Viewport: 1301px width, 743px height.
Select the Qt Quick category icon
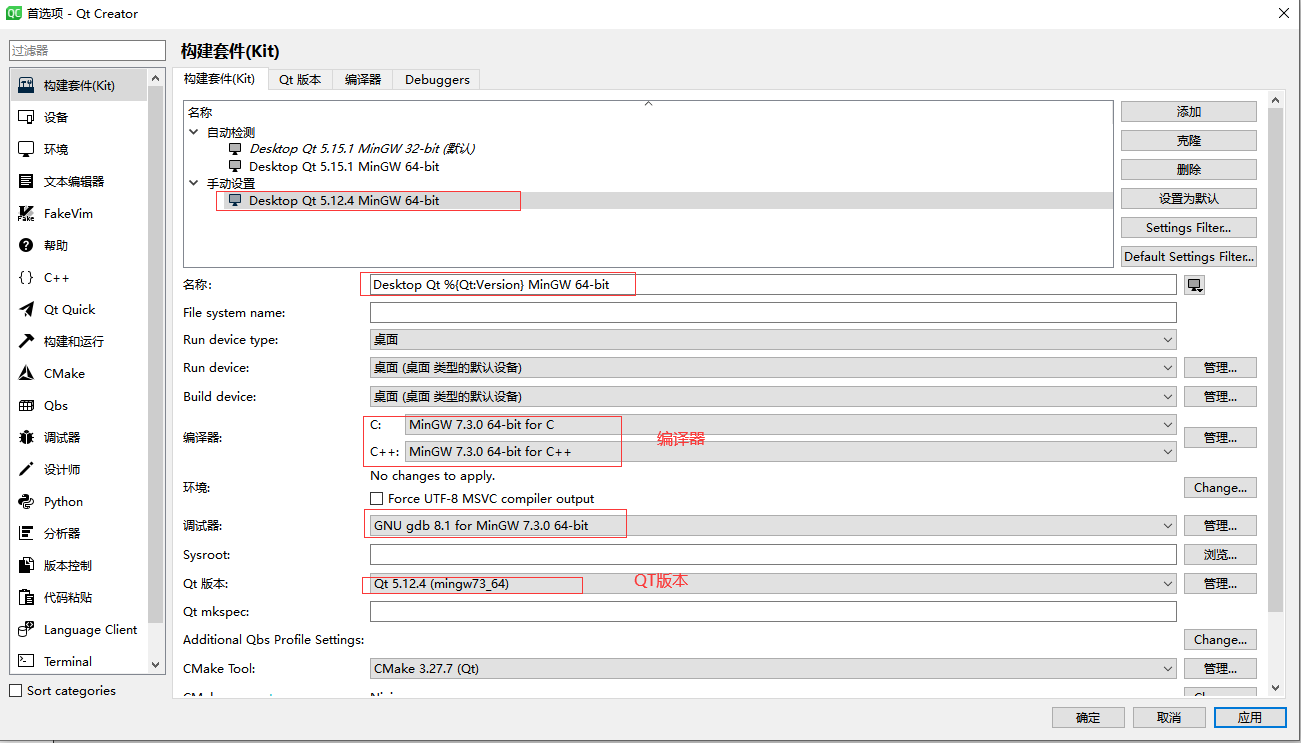(26, 309)
